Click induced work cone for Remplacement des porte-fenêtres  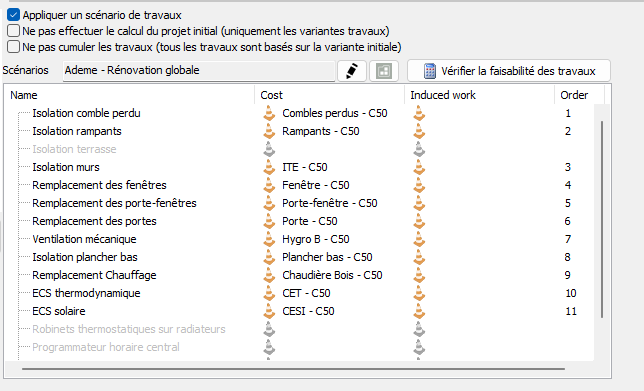(419, 203)
